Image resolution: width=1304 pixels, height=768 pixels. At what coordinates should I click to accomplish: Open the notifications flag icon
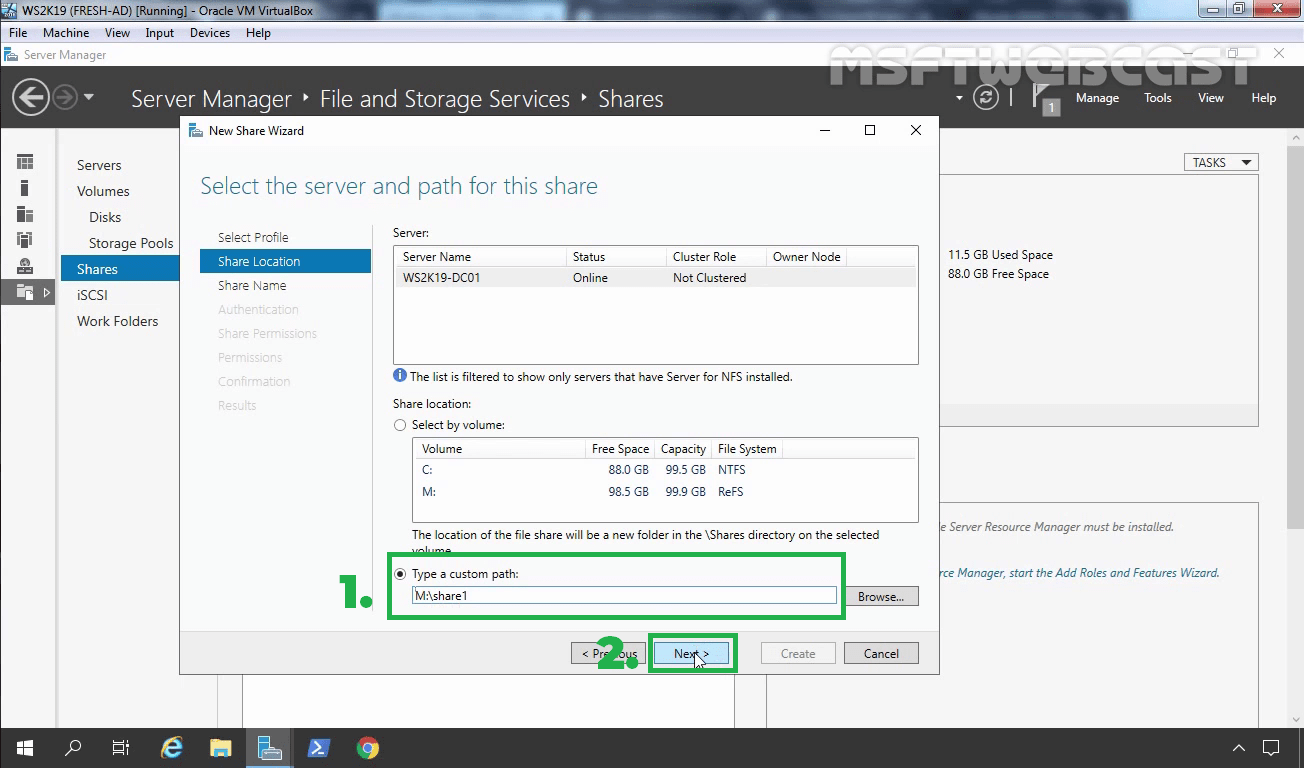[1044, 99]
